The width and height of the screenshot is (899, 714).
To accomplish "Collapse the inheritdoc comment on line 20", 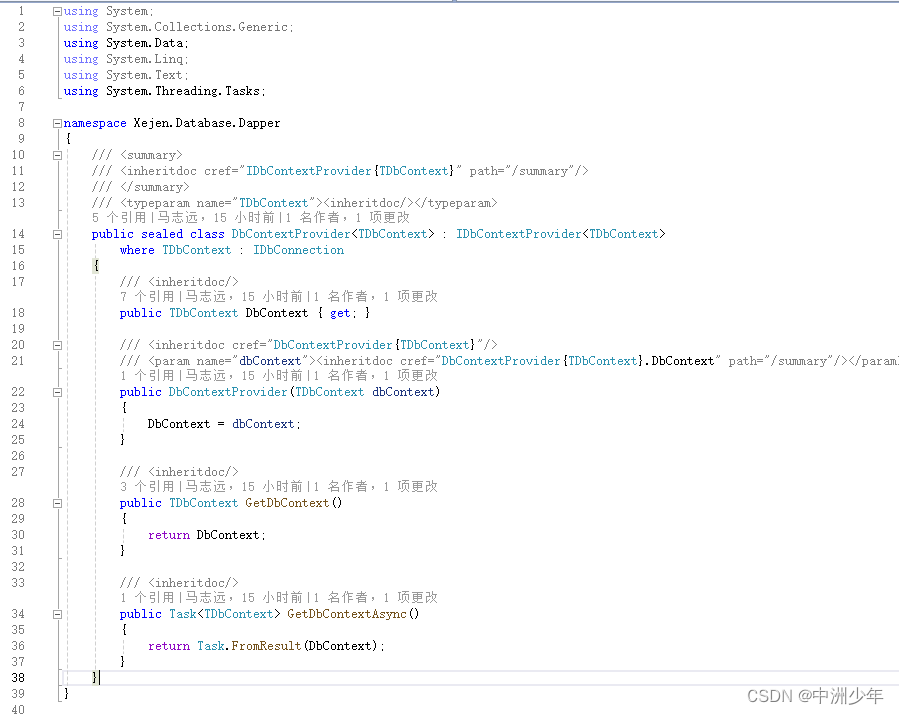I will 57,344.
